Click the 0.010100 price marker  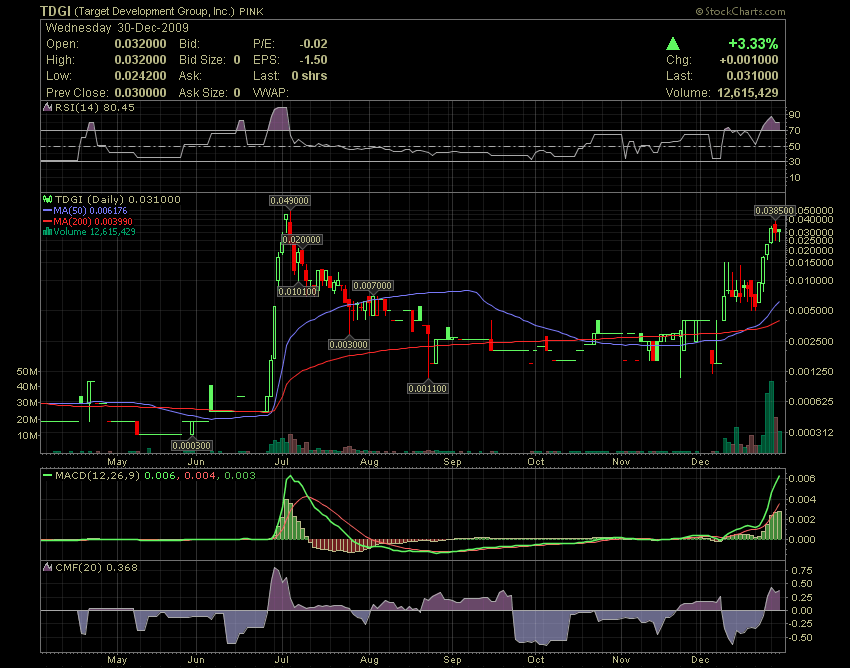click(x=298, y=292)
